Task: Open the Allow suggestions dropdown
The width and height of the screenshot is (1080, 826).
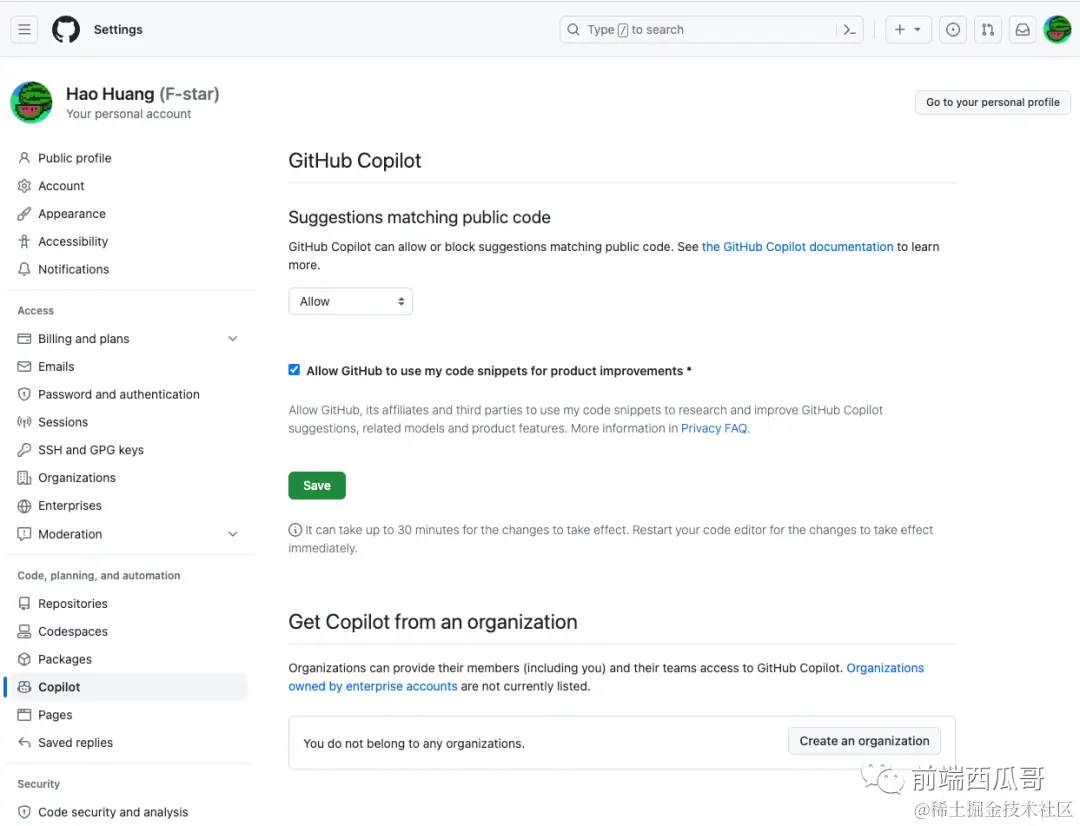Action: click(350, 302)
